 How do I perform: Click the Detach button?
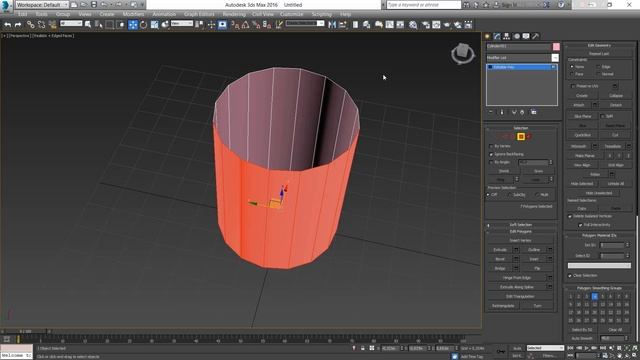(616, 105)
